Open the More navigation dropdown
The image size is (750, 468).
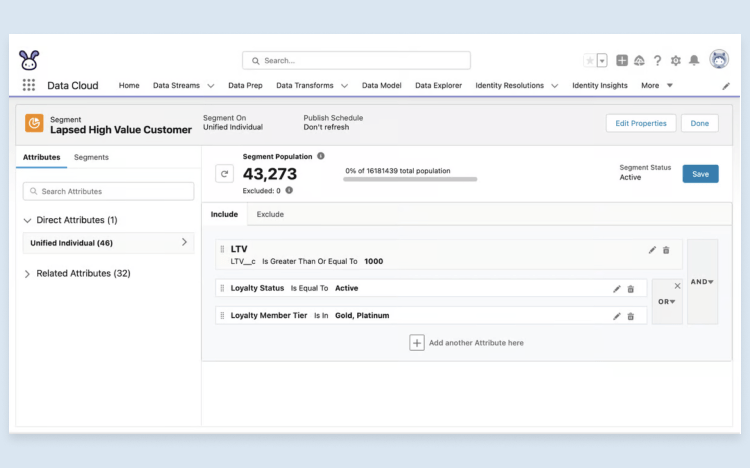pos(657,85)
